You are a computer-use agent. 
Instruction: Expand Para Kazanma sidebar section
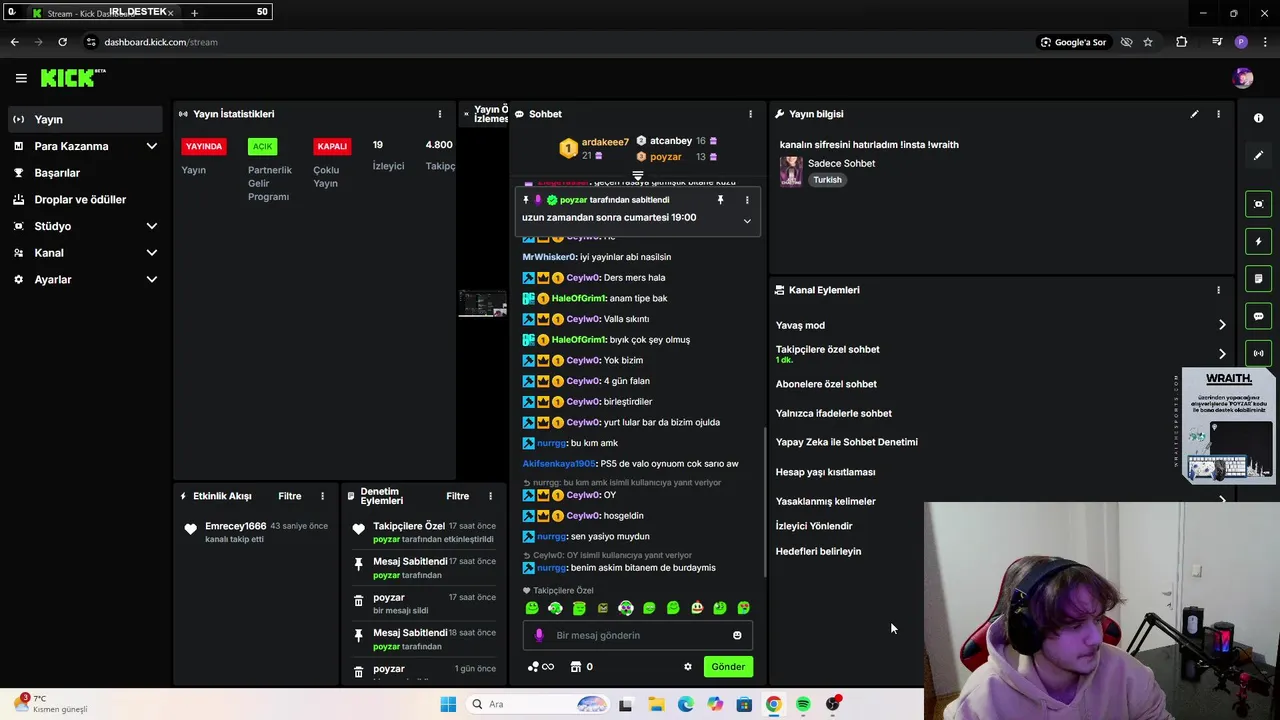point(151,146)
